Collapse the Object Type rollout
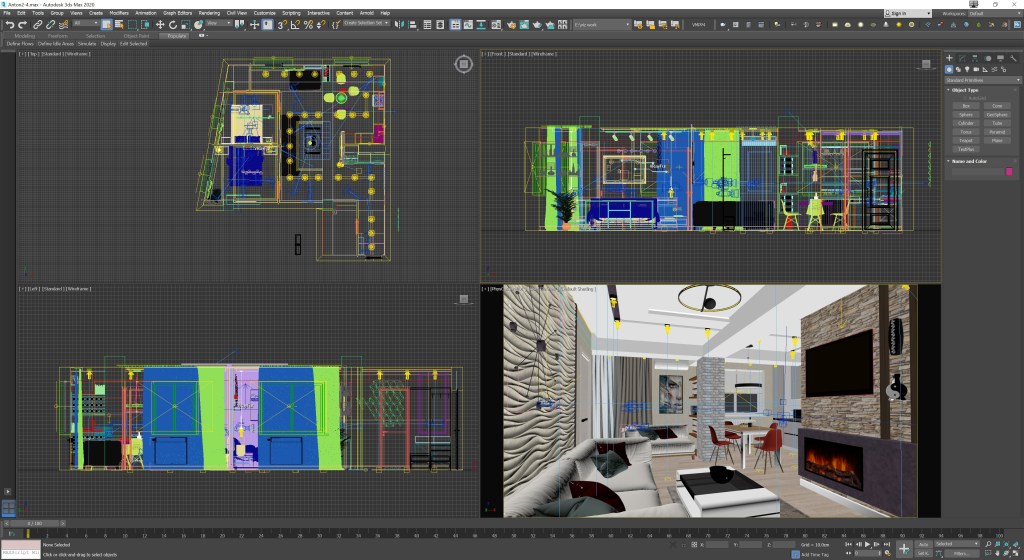Viewport: 1024px width, 560px height. [966, 90]
